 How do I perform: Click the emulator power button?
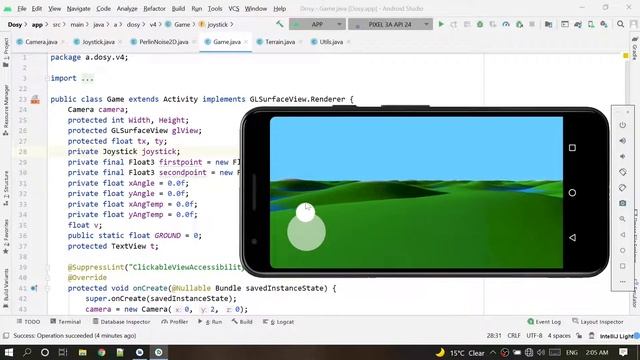pyautogui.click(x=622, y=125)
